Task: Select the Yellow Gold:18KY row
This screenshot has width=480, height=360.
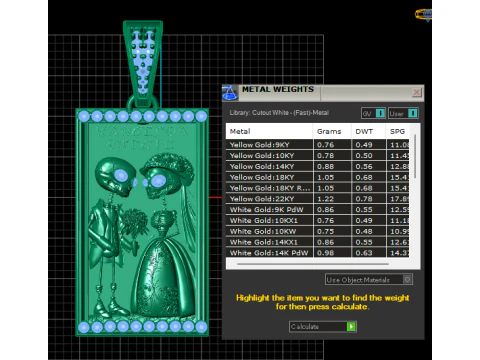Action: pos(318,177)
